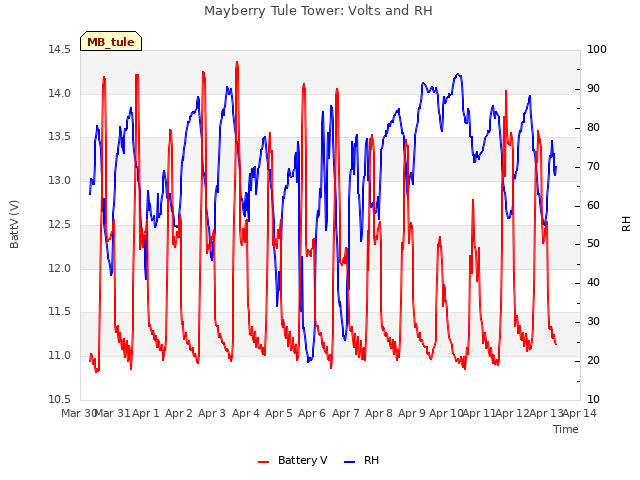Viewport: 640px width, 480px height.
Task: Click the 10 RH axis value
Action: click(593, 399)
